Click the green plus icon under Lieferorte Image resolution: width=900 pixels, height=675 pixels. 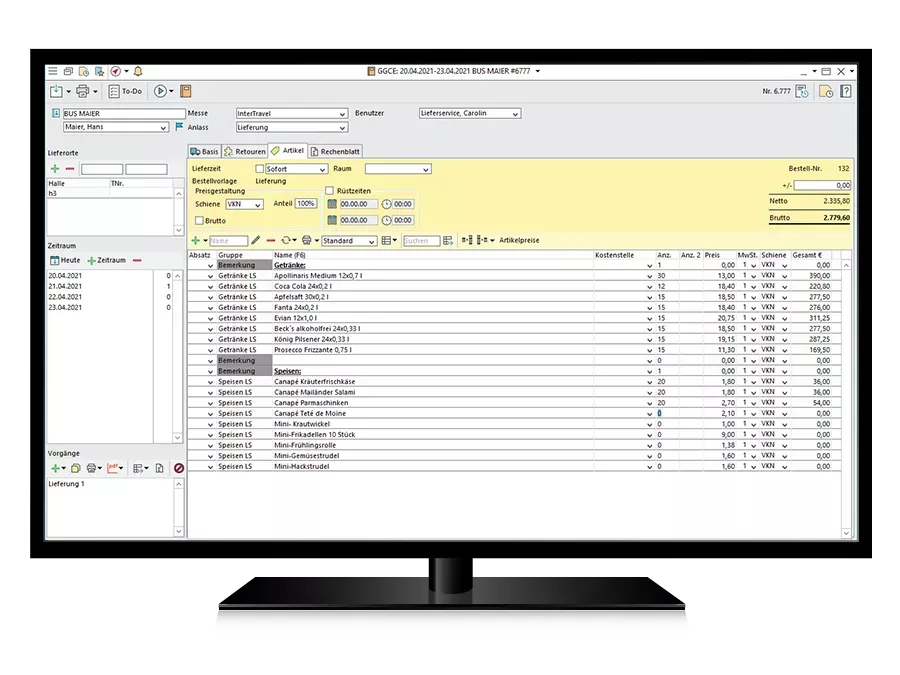pyautogui.click(x=55, y=168)
